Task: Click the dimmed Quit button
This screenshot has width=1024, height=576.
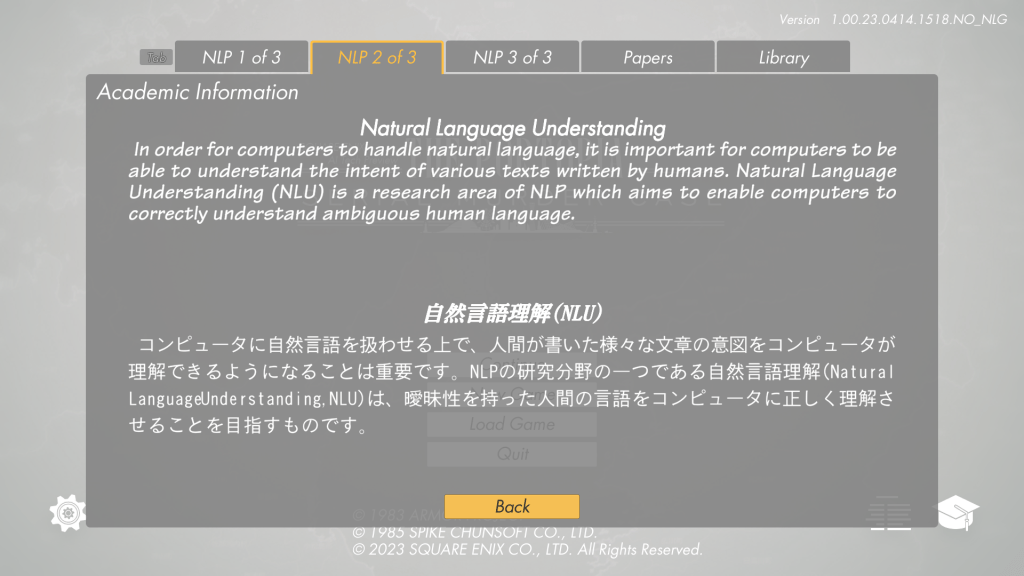Action: pos(512,454)
